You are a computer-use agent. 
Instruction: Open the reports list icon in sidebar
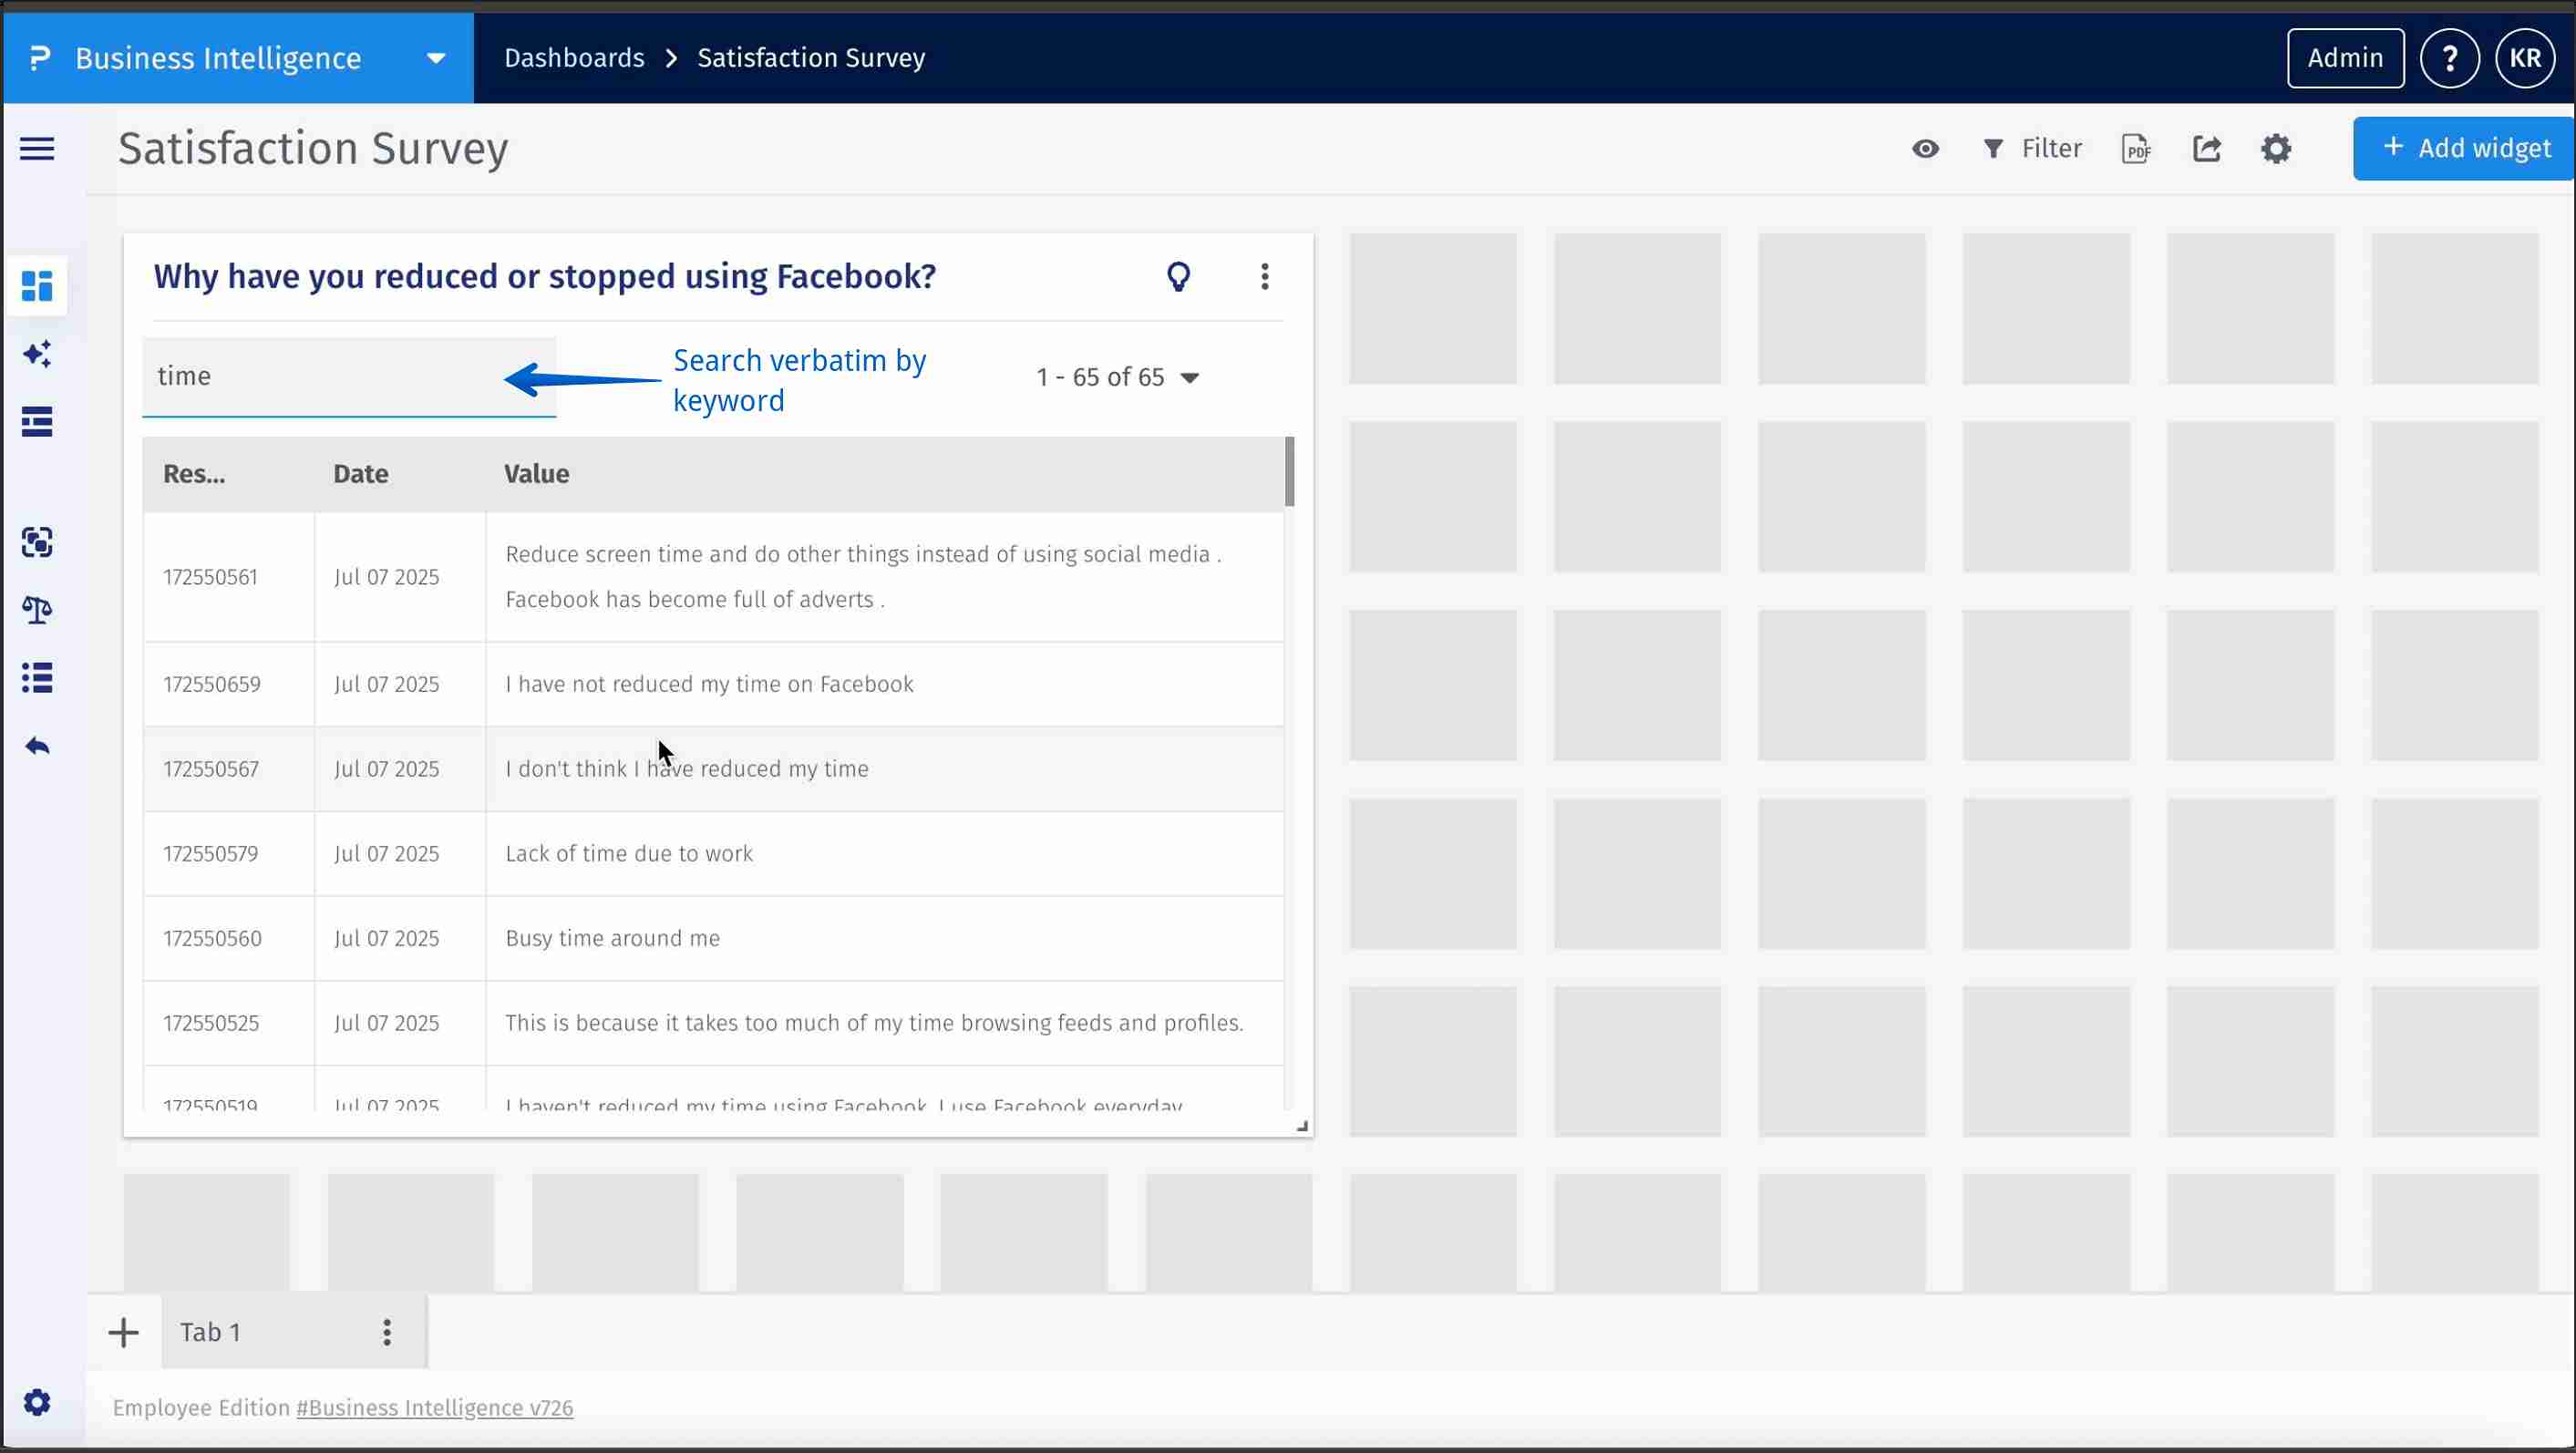[37, 421]
